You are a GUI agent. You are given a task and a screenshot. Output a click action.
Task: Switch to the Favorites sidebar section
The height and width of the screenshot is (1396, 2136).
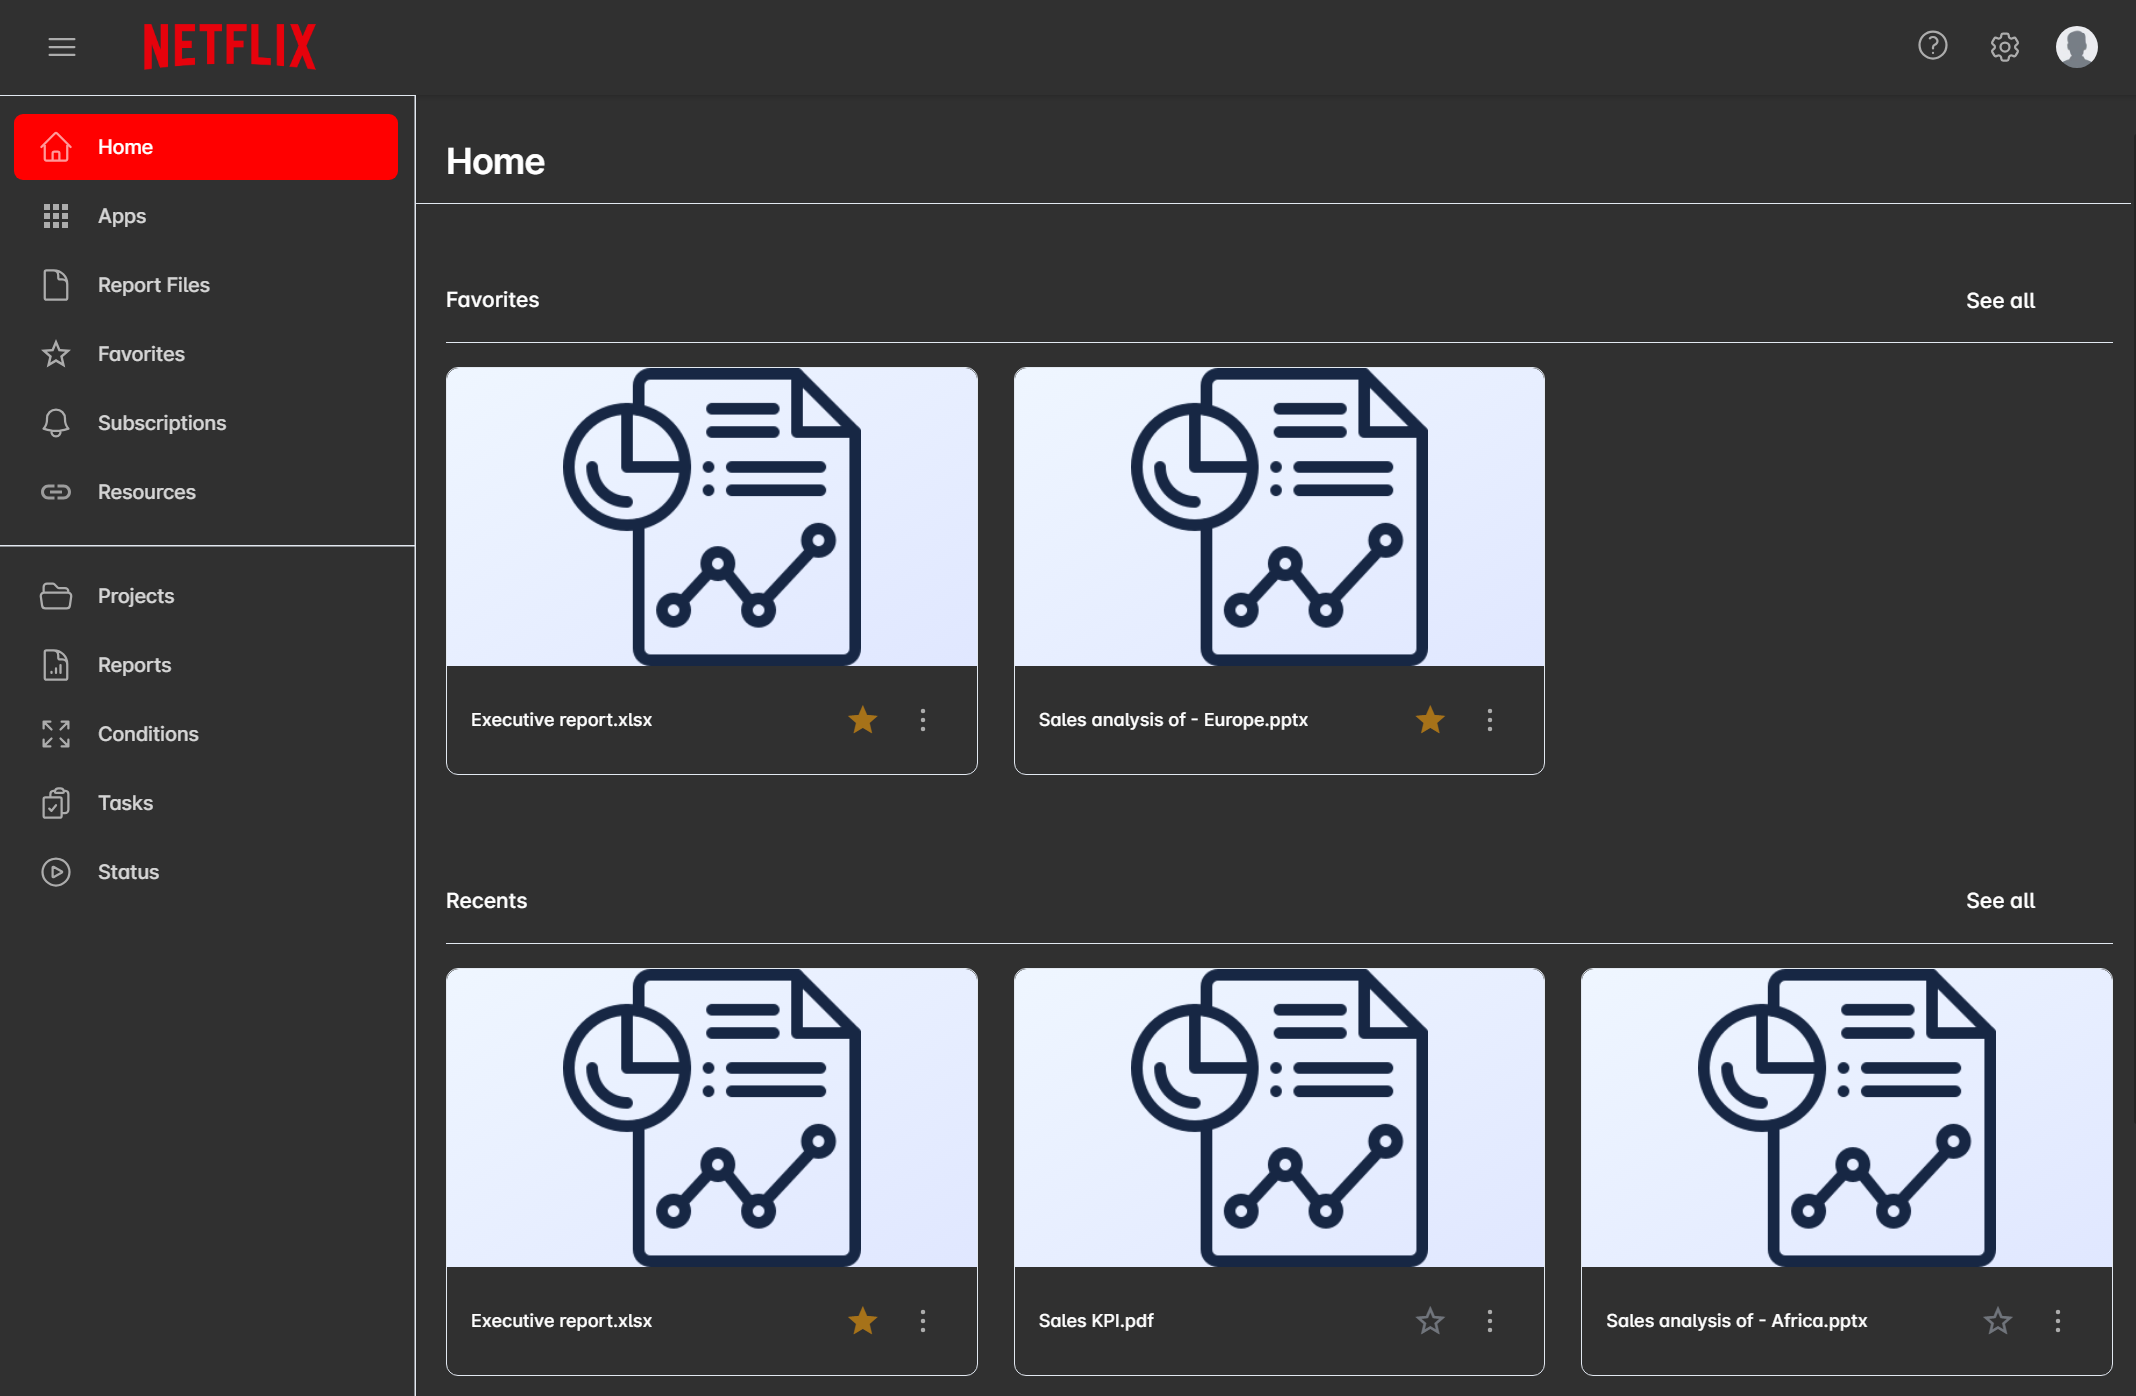(141, 353)
